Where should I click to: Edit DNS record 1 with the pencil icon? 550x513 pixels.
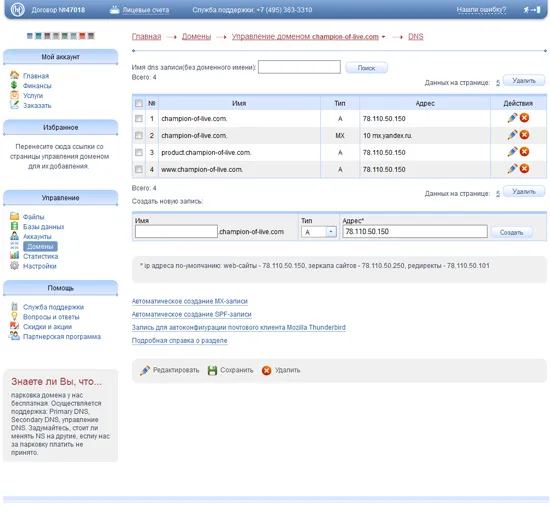click(512, 118)
